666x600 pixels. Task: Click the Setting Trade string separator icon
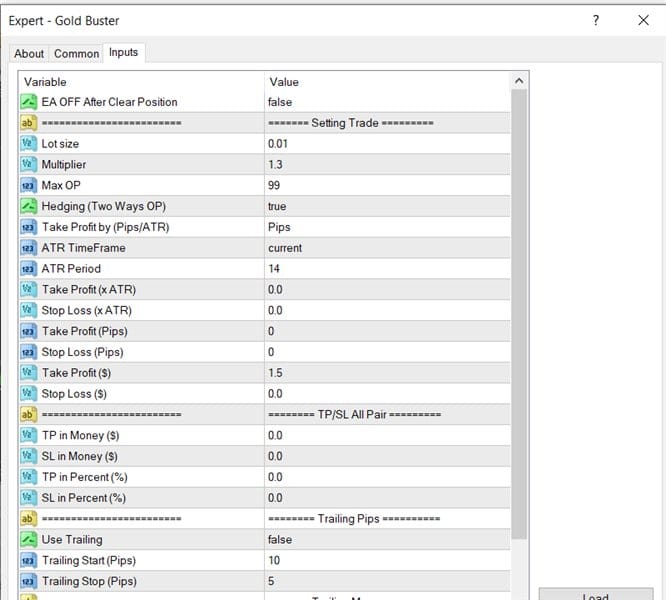(x=28, y=123)
